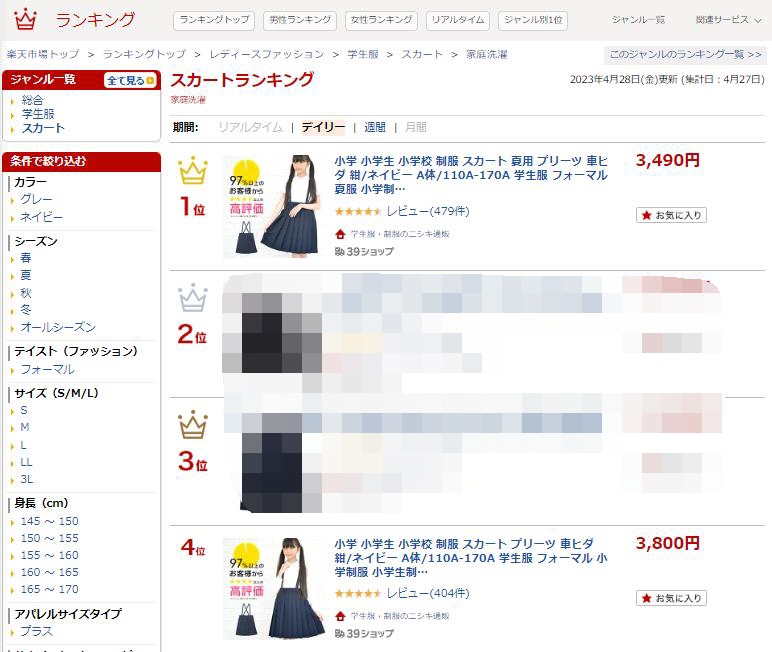Open the 関連サービス dropdown
Viewport: 772px width, 652px height.
tap(728, 20)
